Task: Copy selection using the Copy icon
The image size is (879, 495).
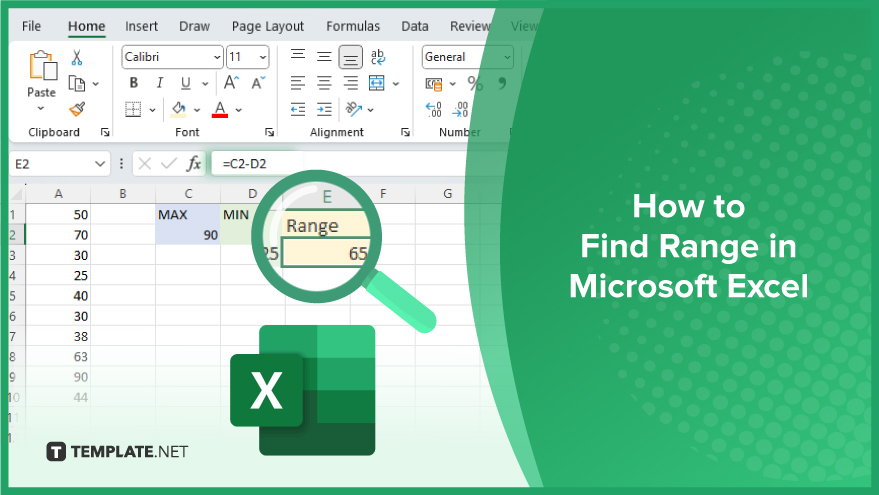Action: point(77,84)
